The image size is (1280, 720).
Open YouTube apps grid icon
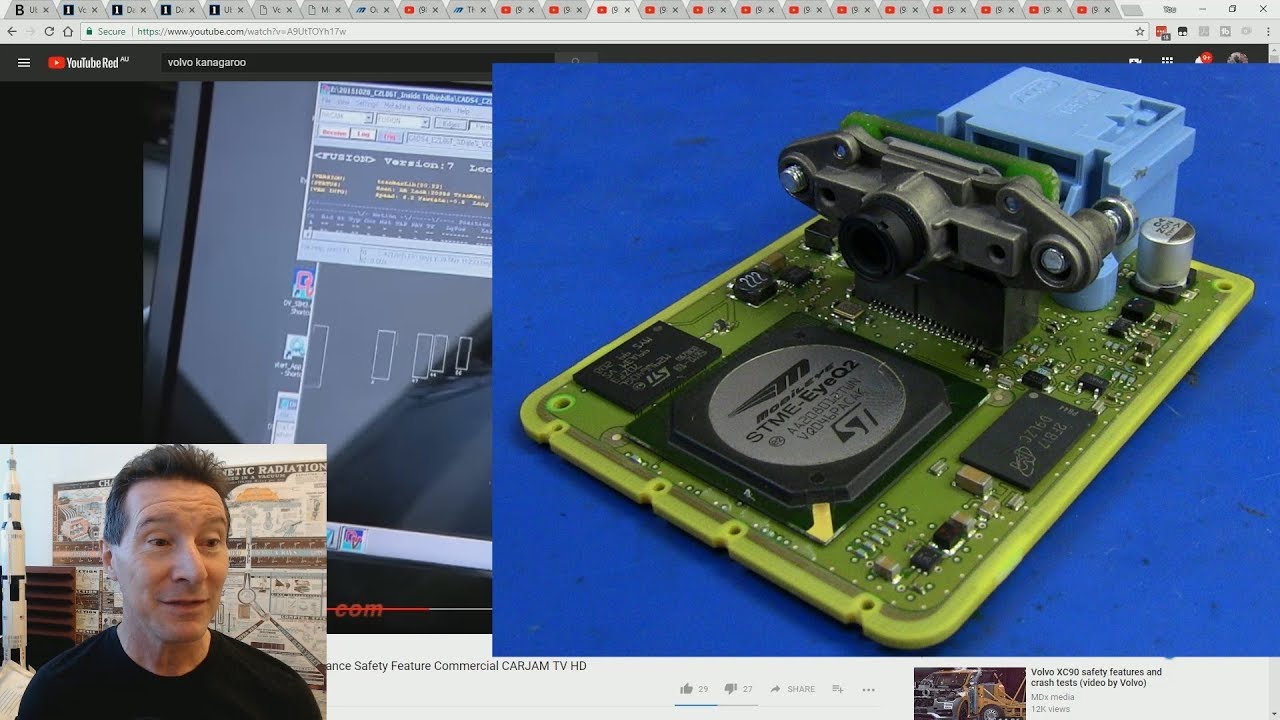[x=1167, y=62]
